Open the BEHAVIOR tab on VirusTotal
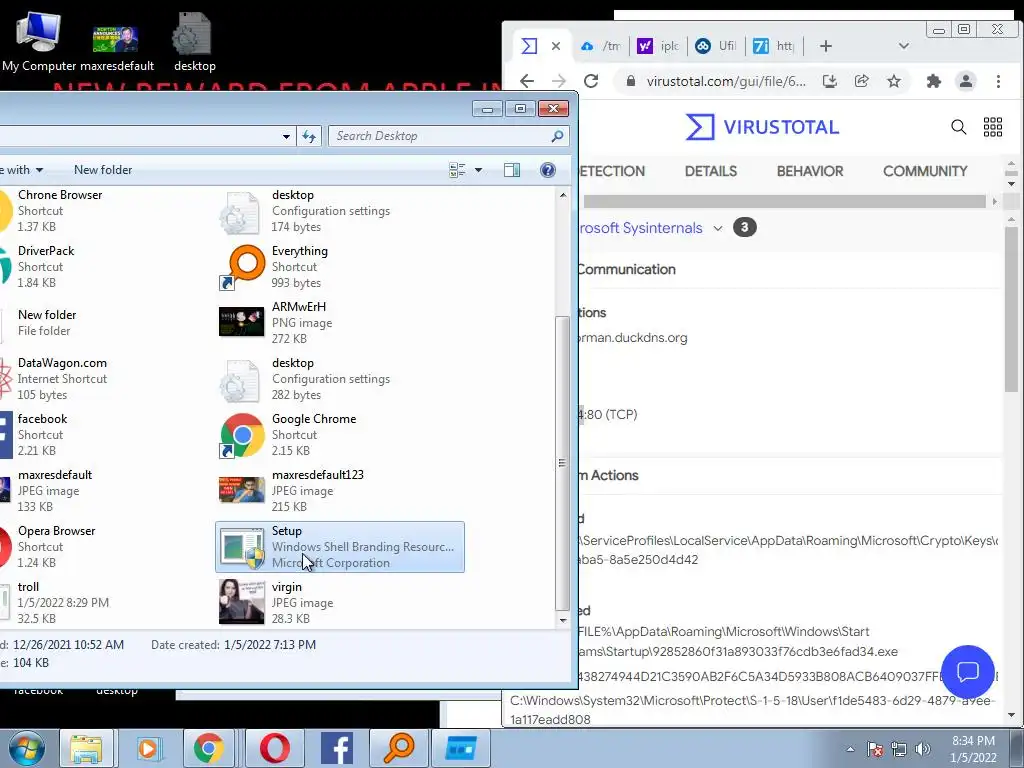The image size is (1024, 768). coord(810,171)
